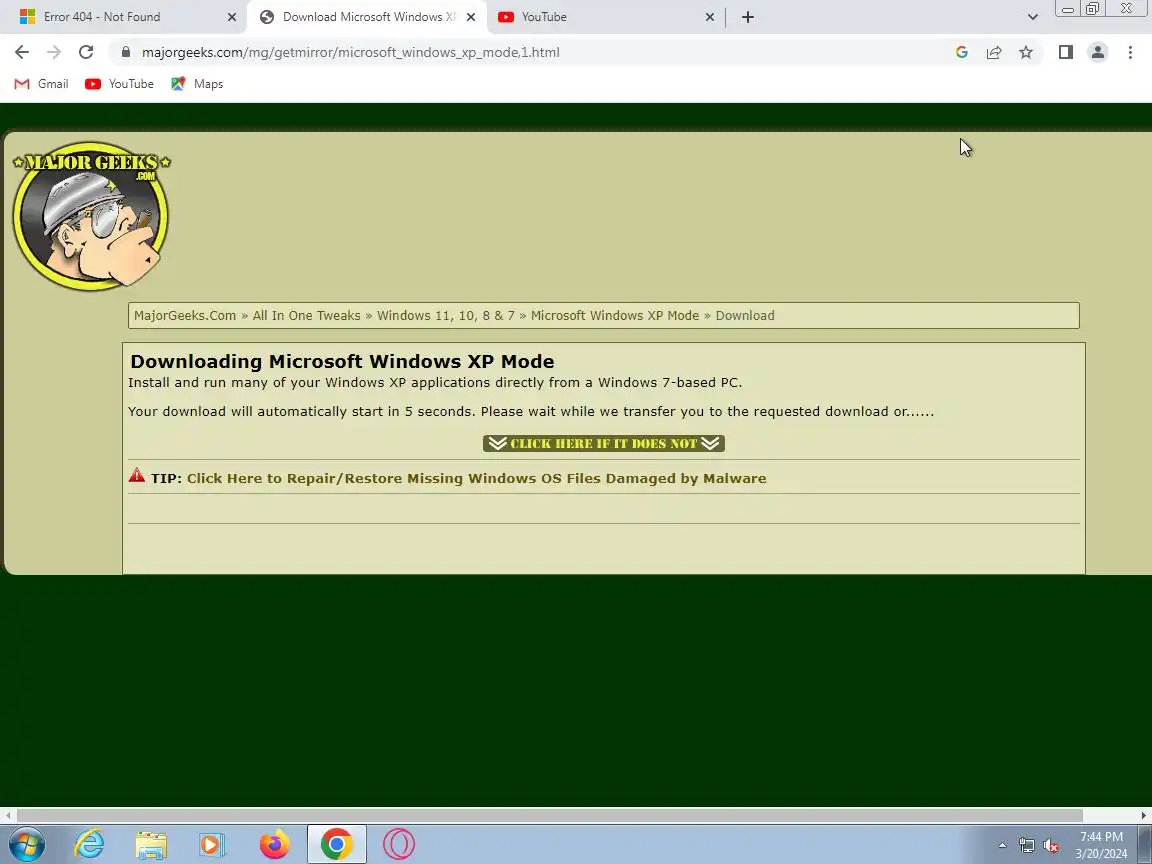
Task: Close the YouTube tab
Action: [x=710, y=17]
